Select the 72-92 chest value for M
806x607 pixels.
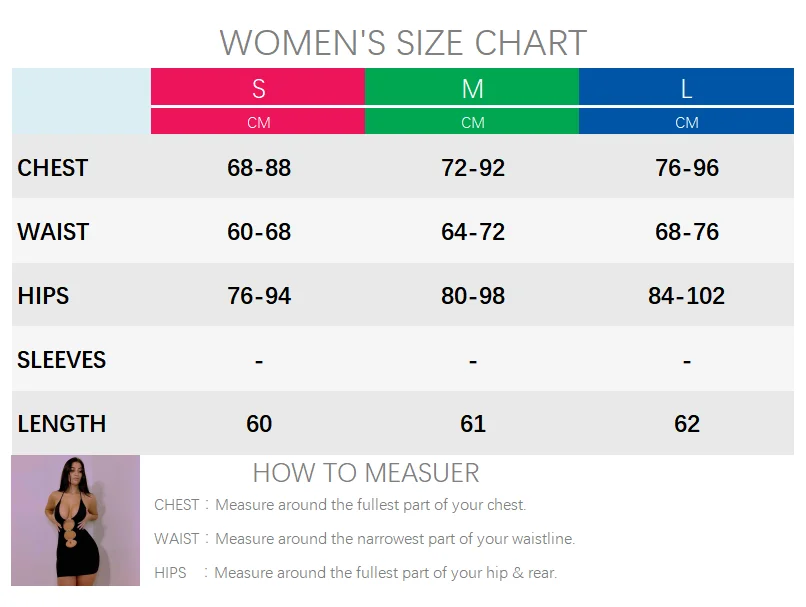click(473, 168)
